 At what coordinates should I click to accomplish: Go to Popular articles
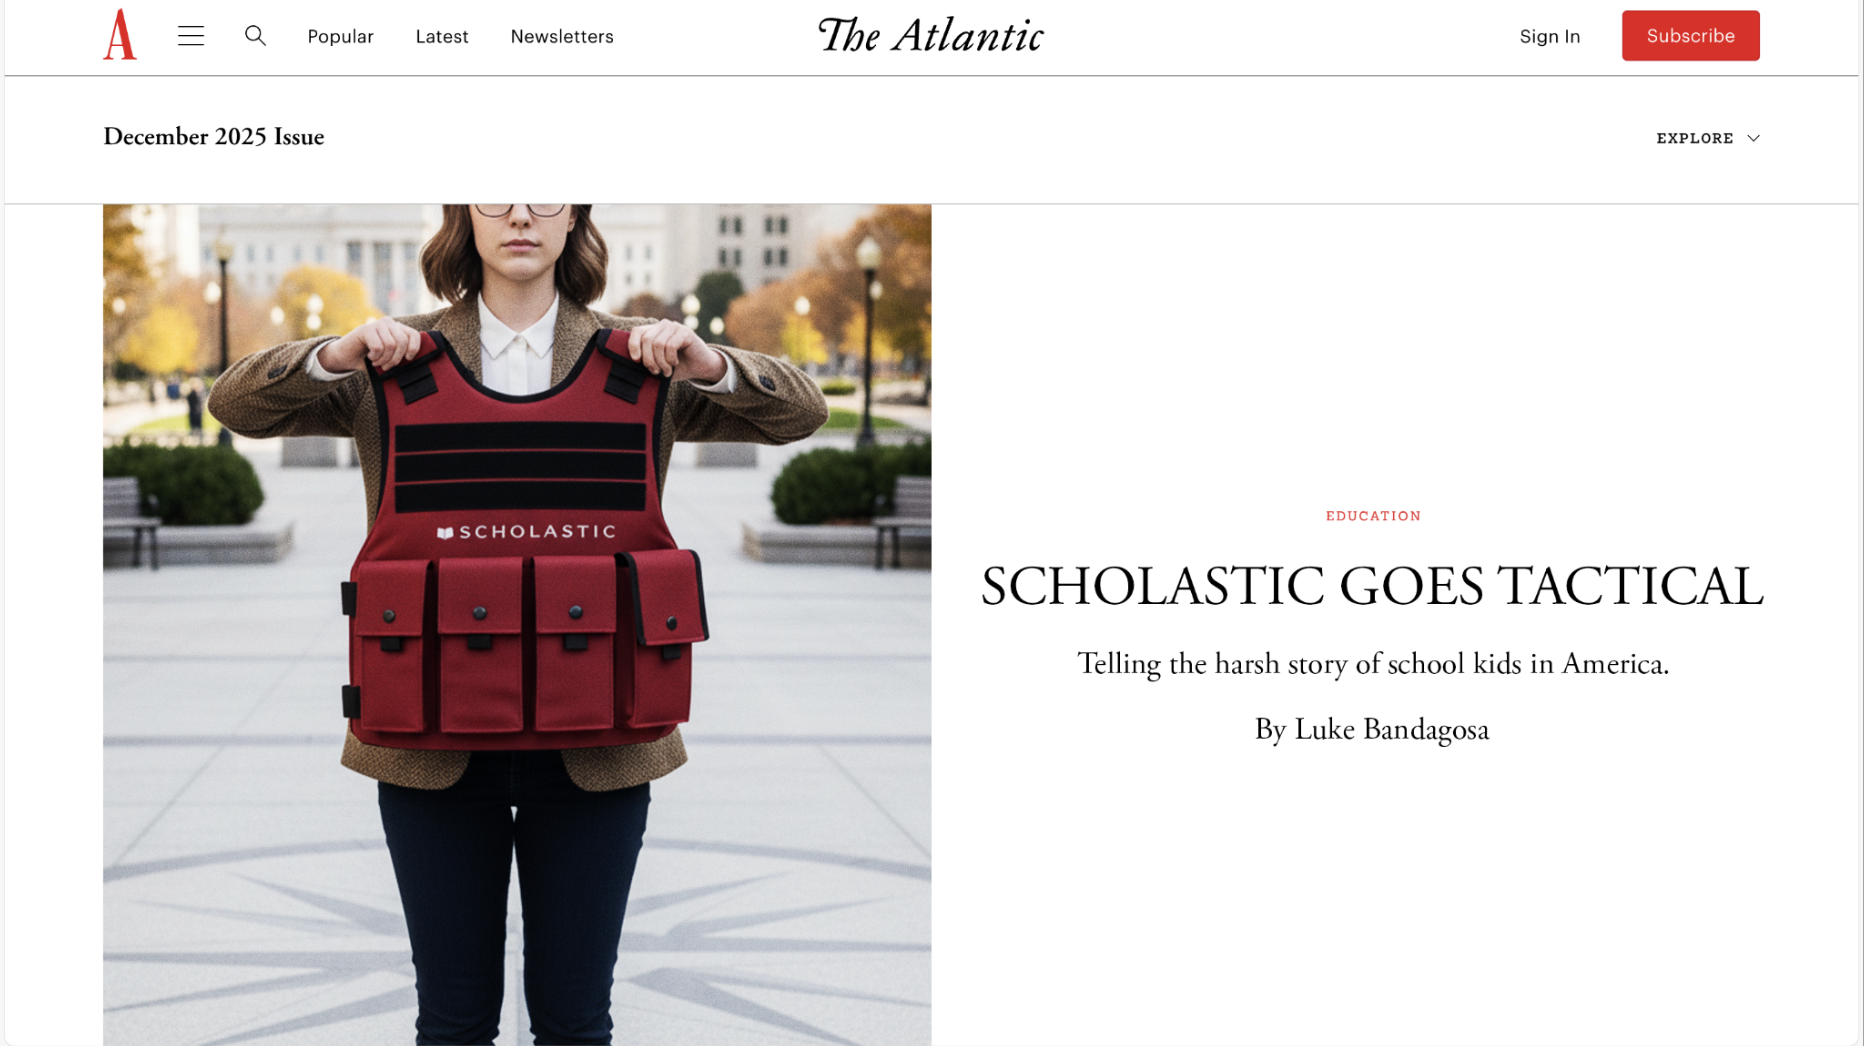tap(340, 36)
